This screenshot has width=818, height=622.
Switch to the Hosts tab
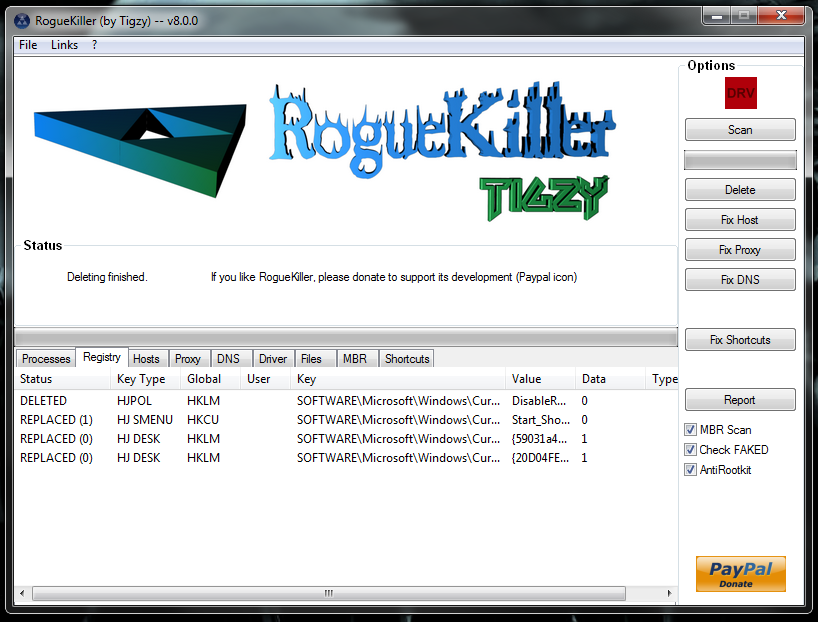click(146, 358)
